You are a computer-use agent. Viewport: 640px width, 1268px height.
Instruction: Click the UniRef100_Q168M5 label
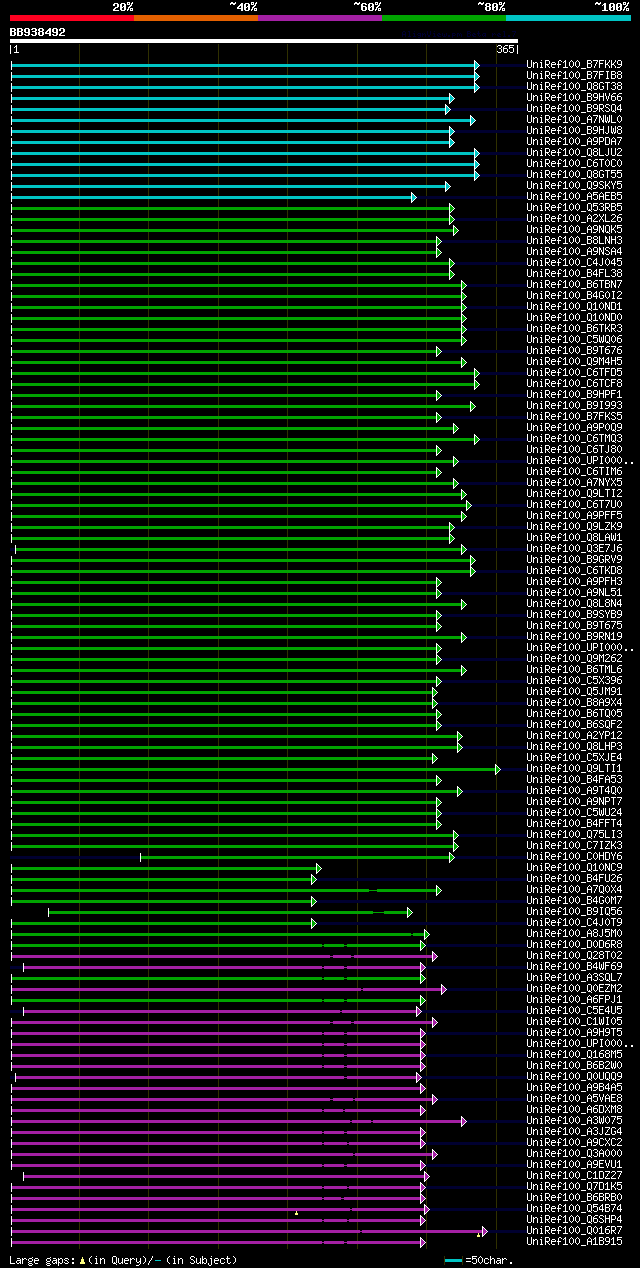pyautogui.click(x=574, y=1055)
